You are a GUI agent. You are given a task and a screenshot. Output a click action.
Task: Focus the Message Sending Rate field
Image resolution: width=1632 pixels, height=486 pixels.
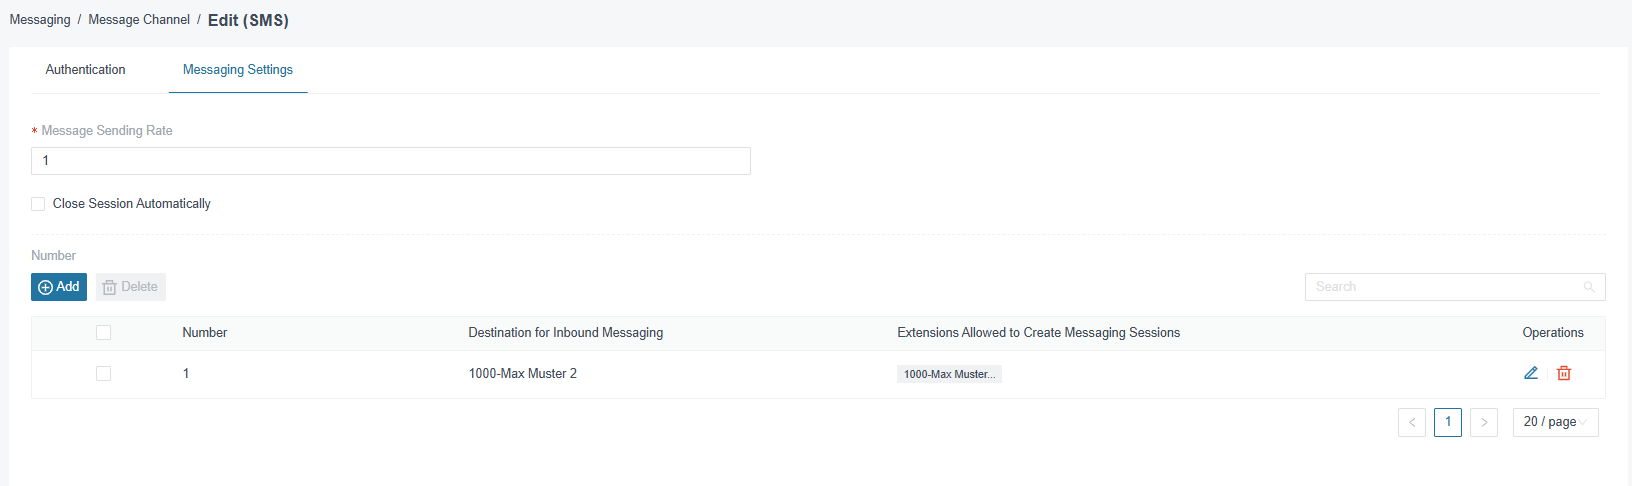coord(391,161)
